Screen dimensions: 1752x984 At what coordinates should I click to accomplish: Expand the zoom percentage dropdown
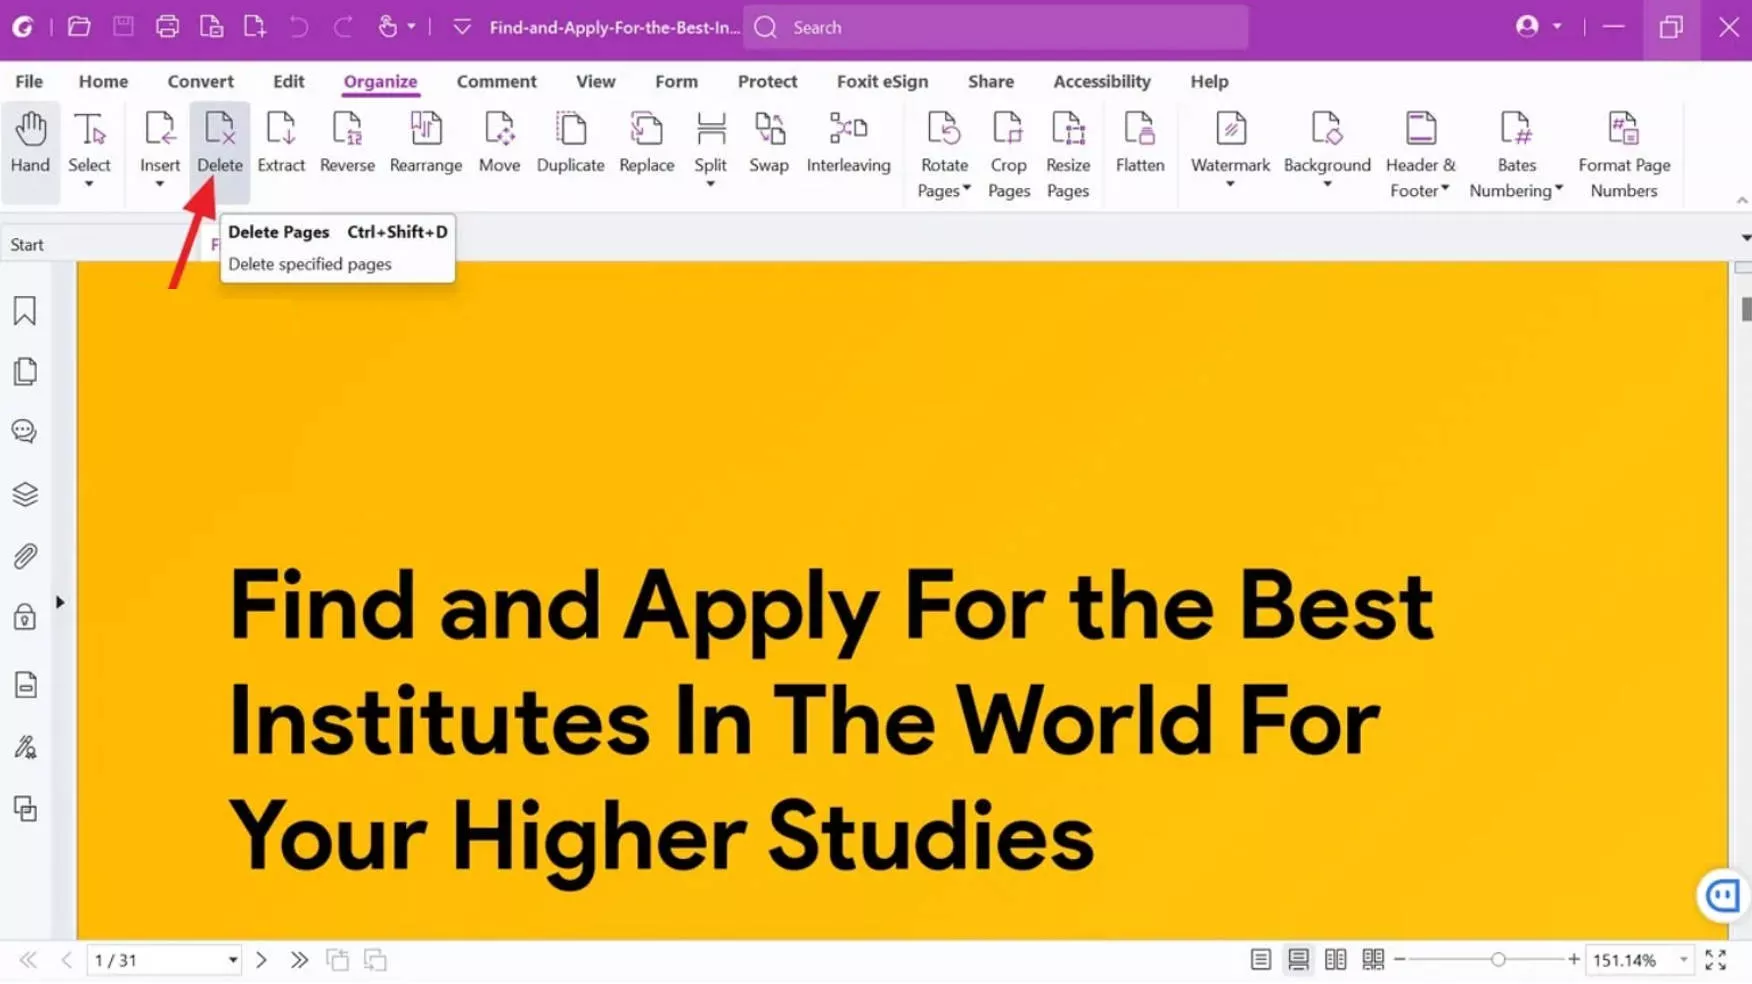1683,960
